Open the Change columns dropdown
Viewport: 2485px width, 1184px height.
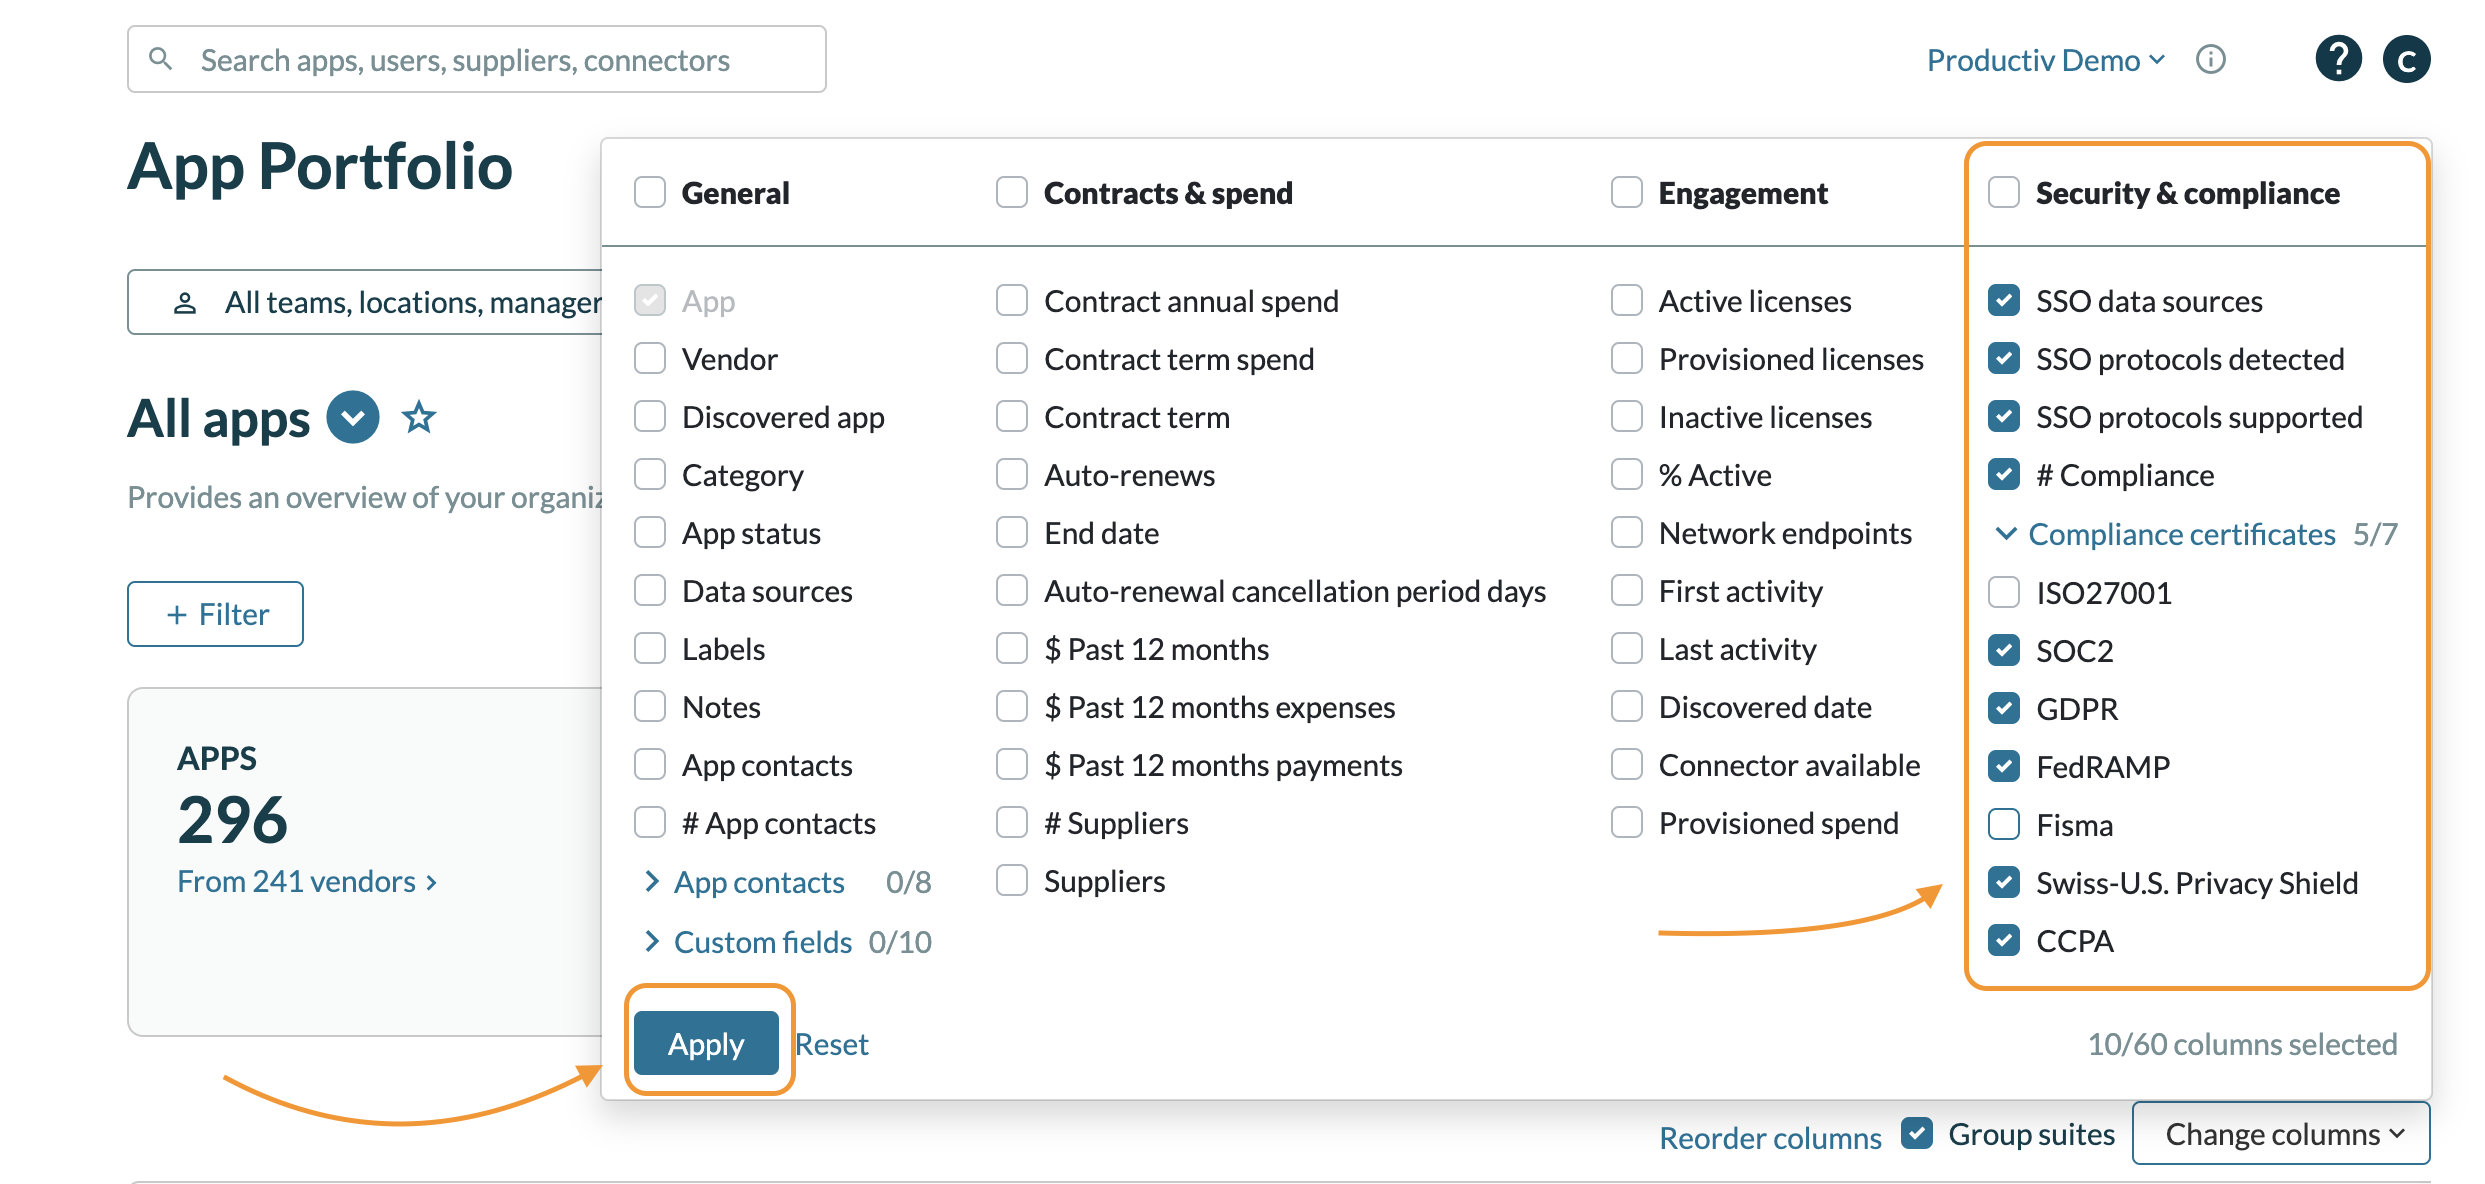point(2281,1134)
